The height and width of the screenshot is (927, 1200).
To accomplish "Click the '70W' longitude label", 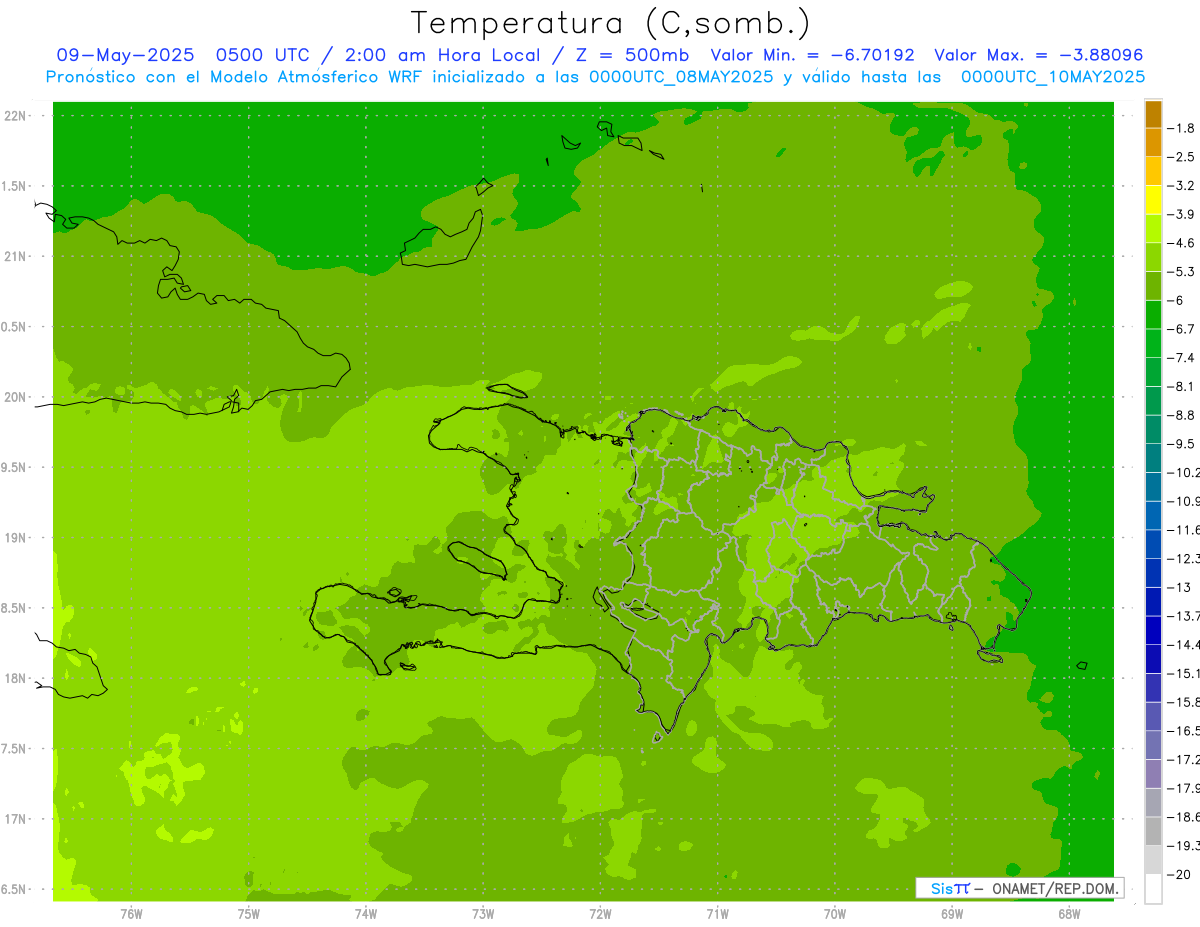I will [835, 914].
